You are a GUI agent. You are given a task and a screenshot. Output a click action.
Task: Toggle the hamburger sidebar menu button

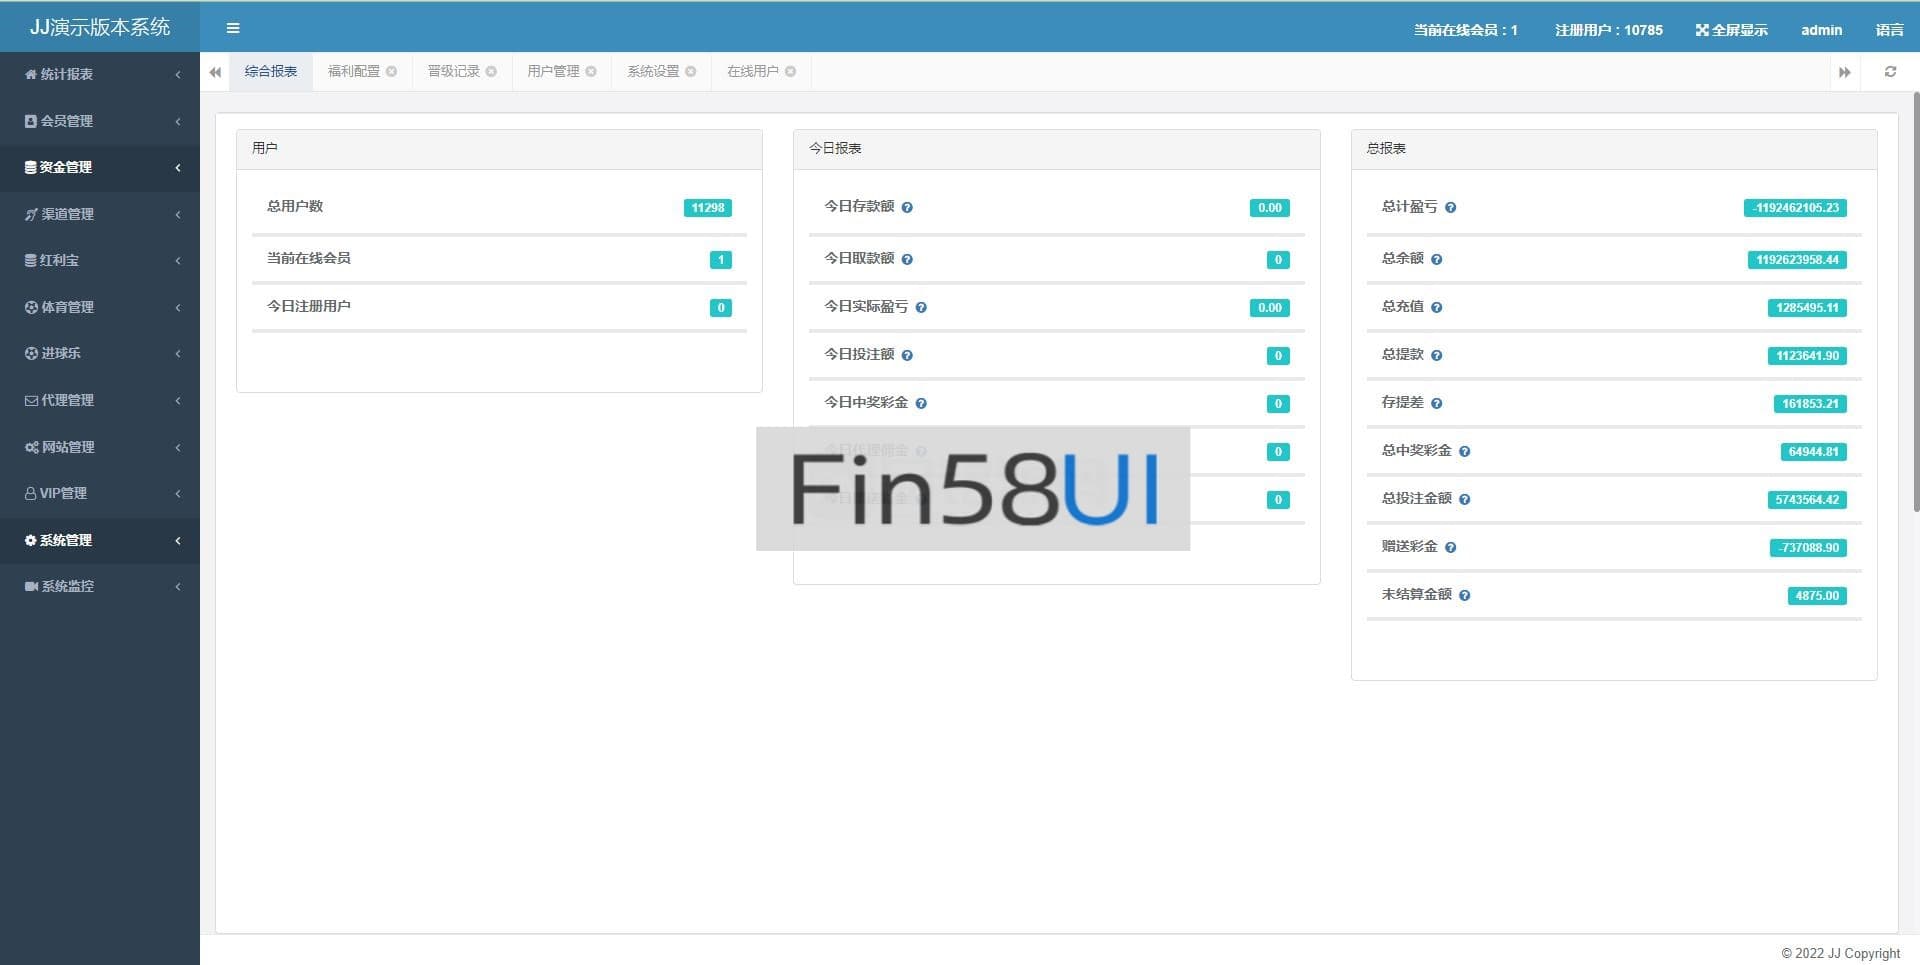(233, 28)
